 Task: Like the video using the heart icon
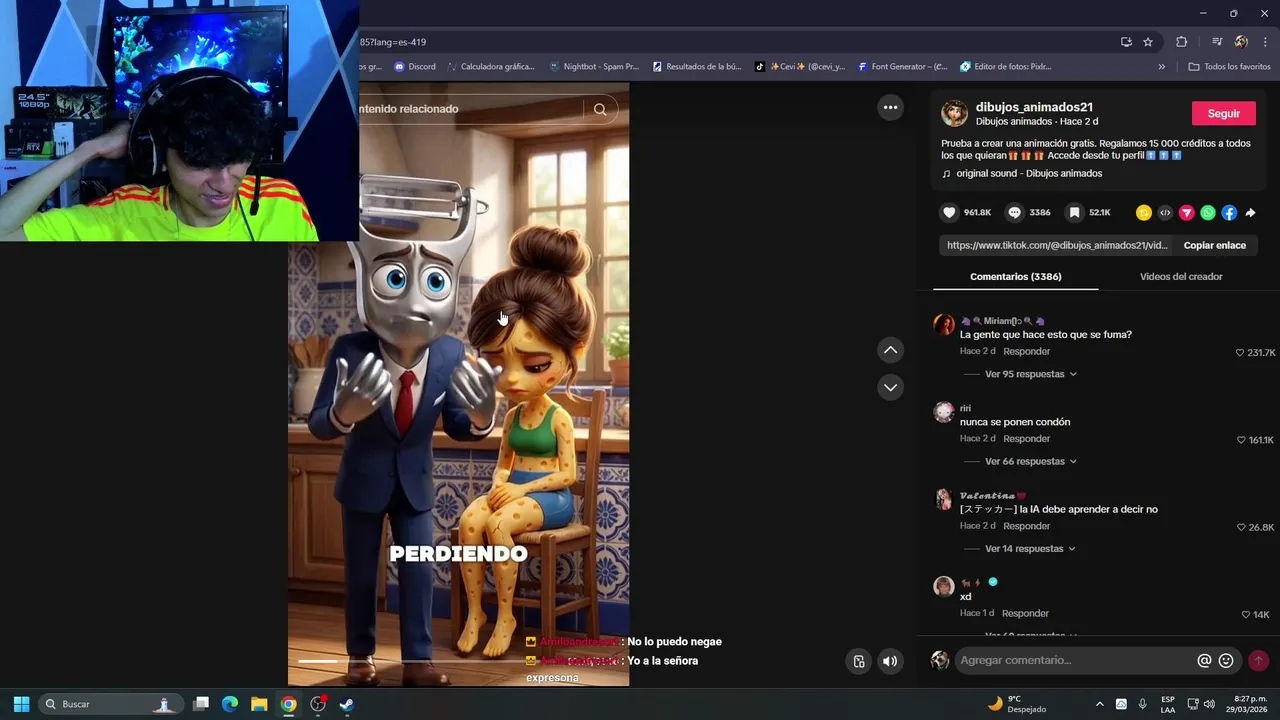click(x=949, y=213)
